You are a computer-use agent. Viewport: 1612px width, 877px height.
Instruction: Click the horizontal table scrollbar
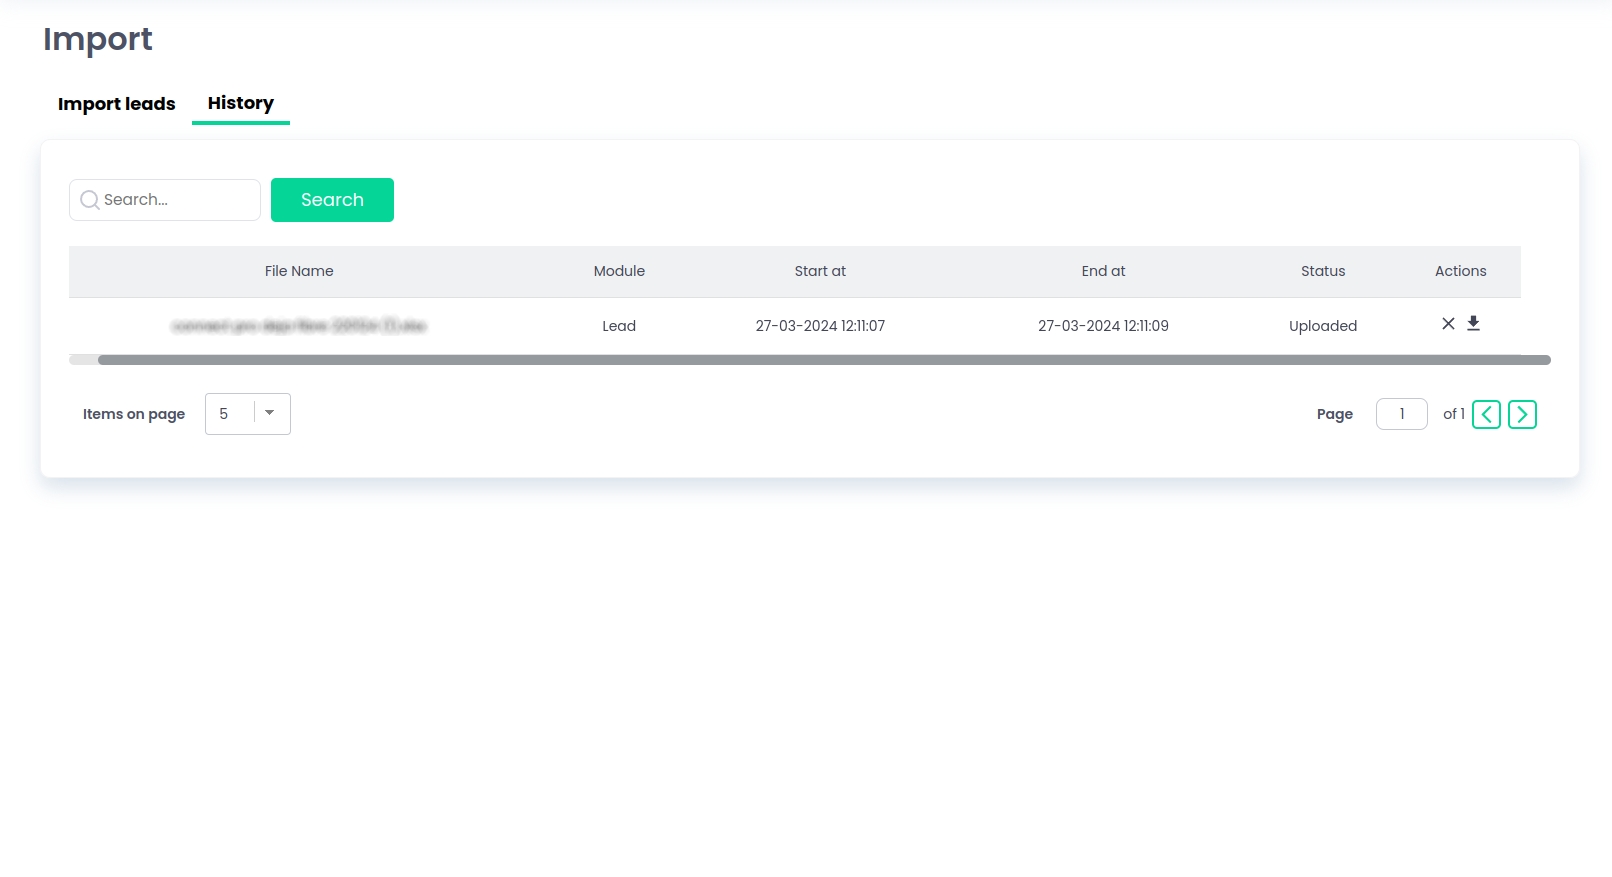pos(823,360)
